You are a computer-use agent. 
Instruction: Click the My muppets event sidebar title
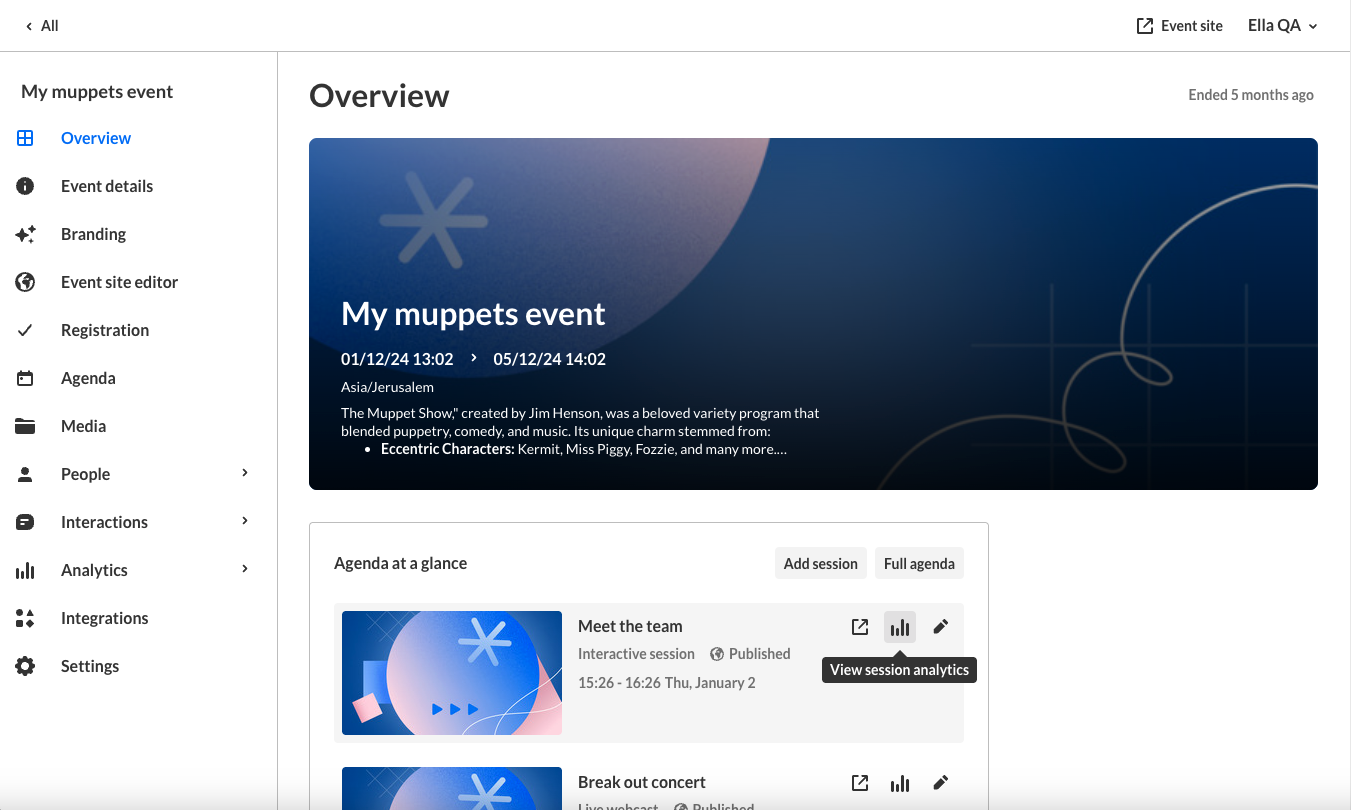click(97, 92)
